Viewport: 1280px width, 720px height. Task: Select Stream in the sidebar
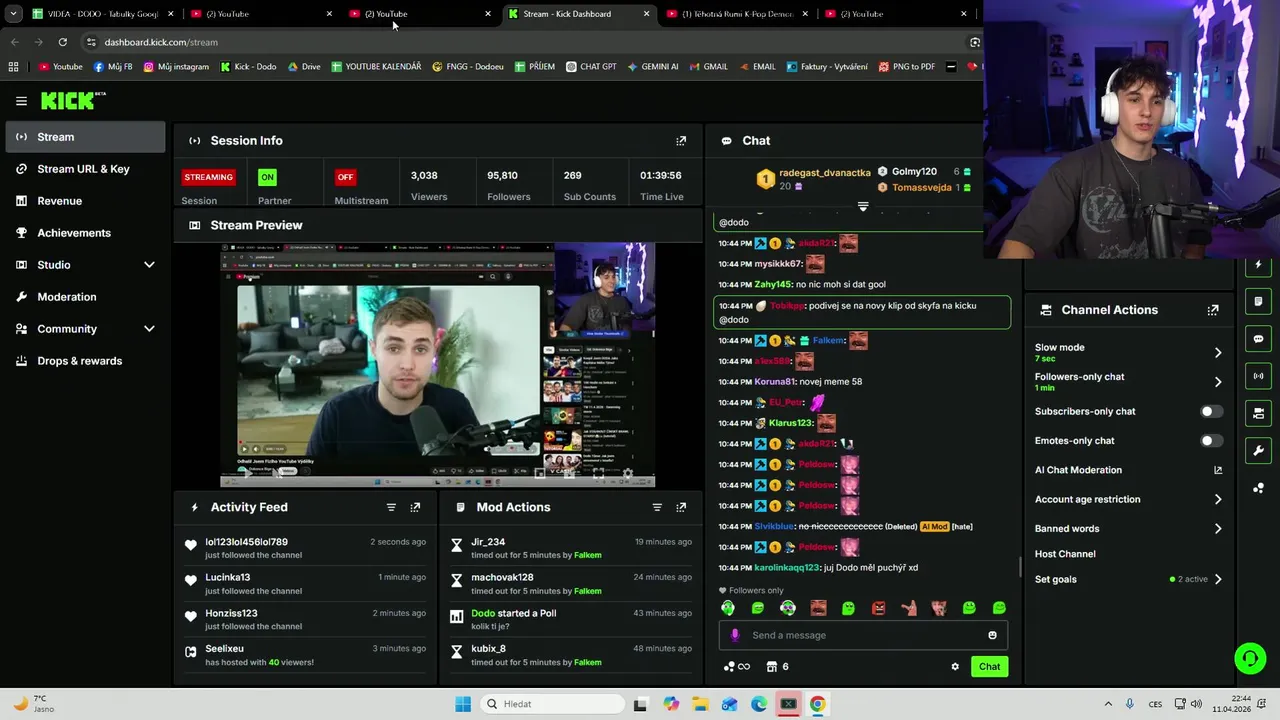pos(85,137)
